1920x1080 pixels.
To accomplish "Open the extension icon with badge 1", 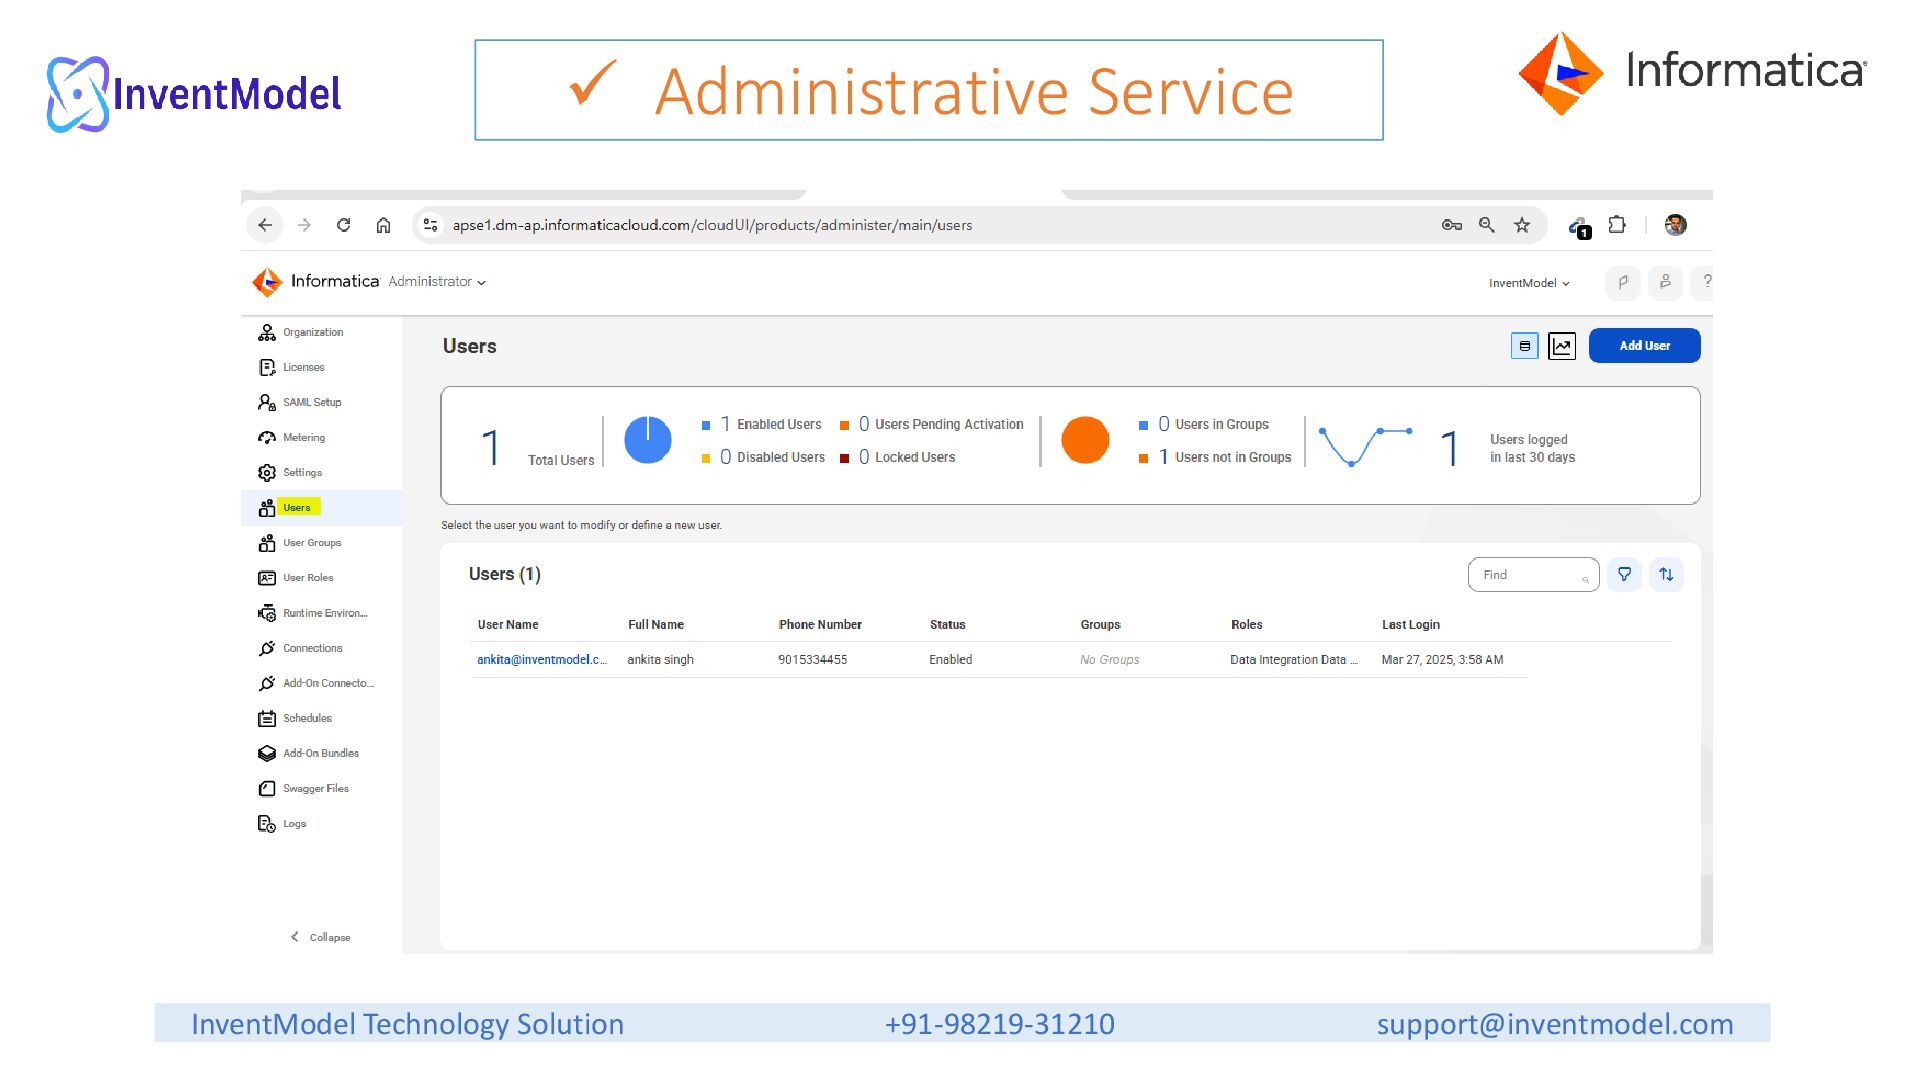I will [x=1580, y=227].
